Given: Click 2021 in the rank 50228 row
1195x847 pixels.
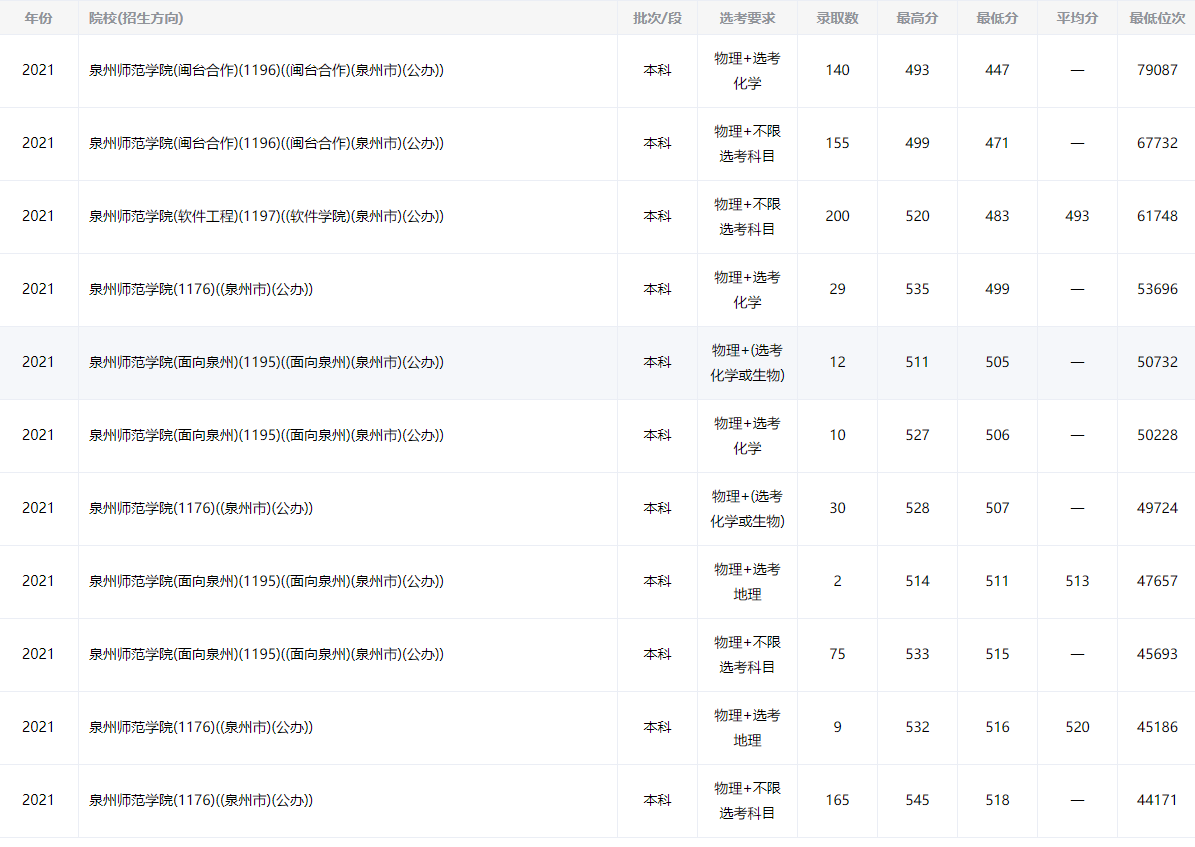Looking at the screenshot, I should click(38, 435).
